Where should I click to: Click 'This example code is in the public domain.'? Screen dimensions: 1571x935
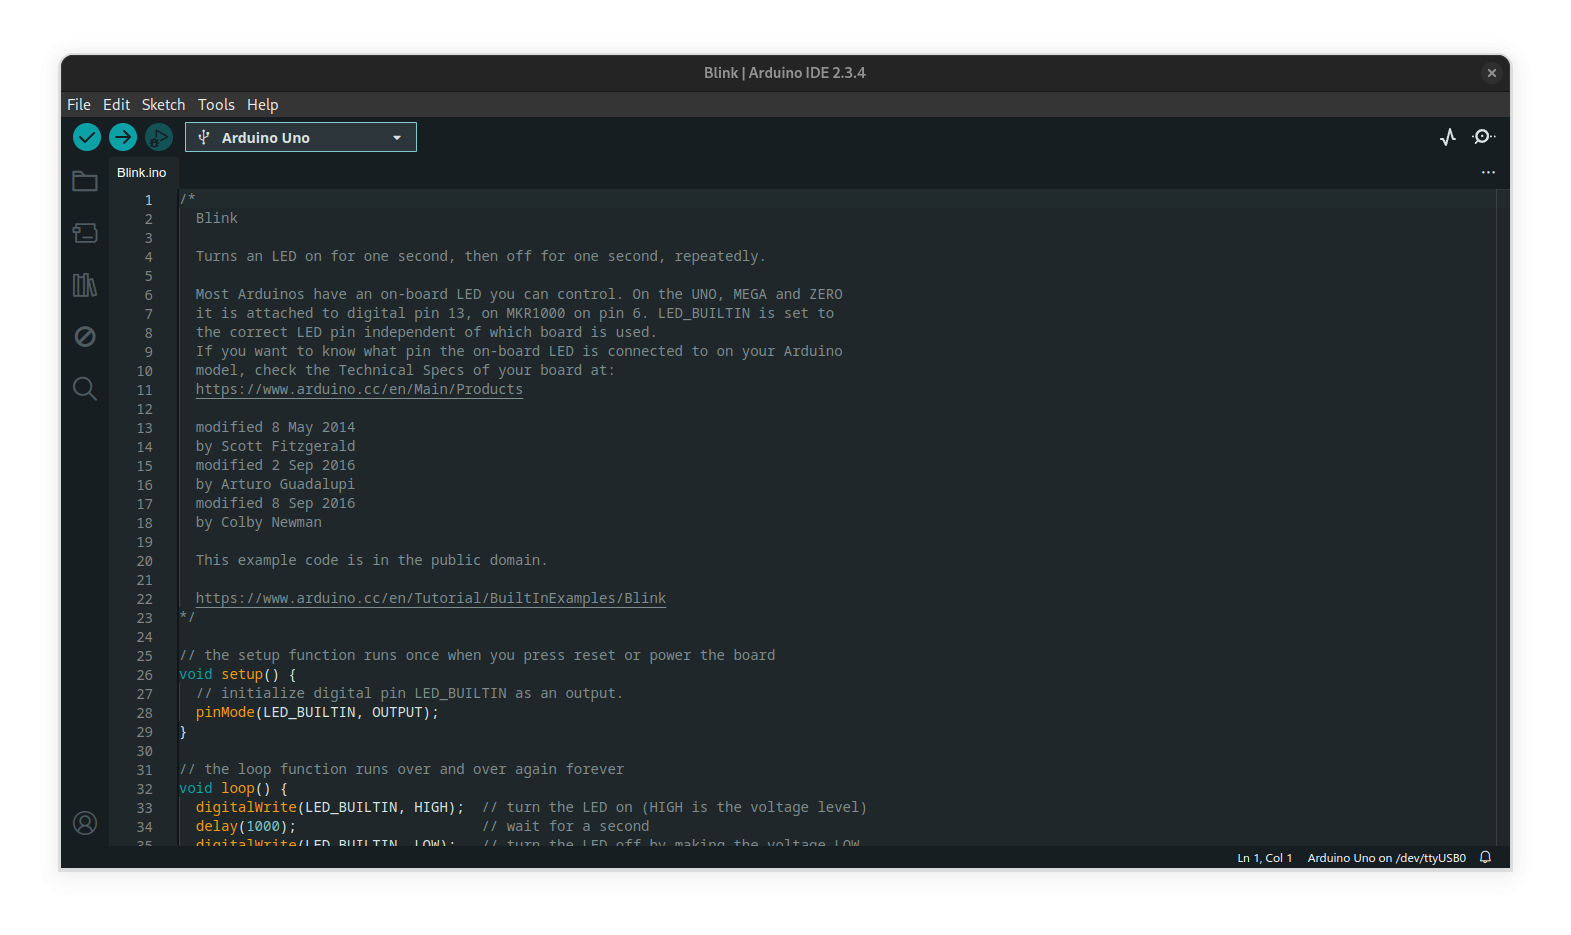pyautogui.click(x=371, y=560)
